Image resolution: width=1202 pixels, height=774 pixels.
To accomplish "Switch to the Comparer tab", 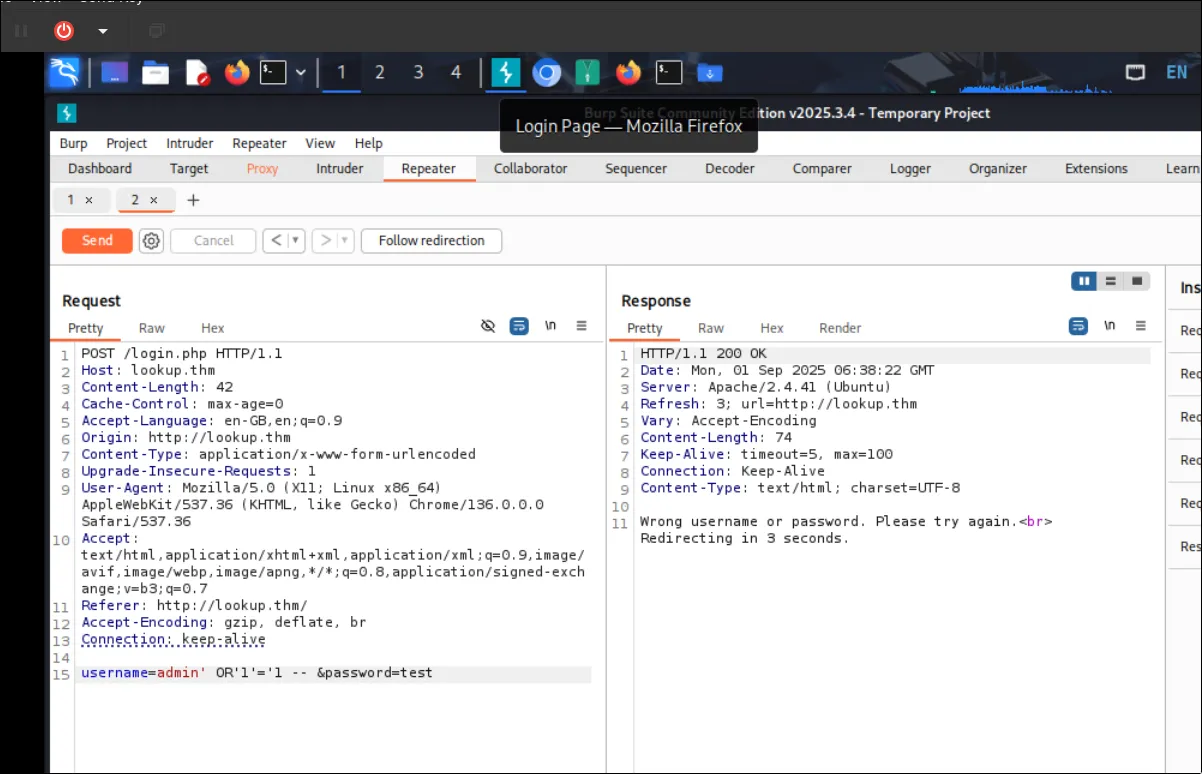I will click(x=822, y=168).
